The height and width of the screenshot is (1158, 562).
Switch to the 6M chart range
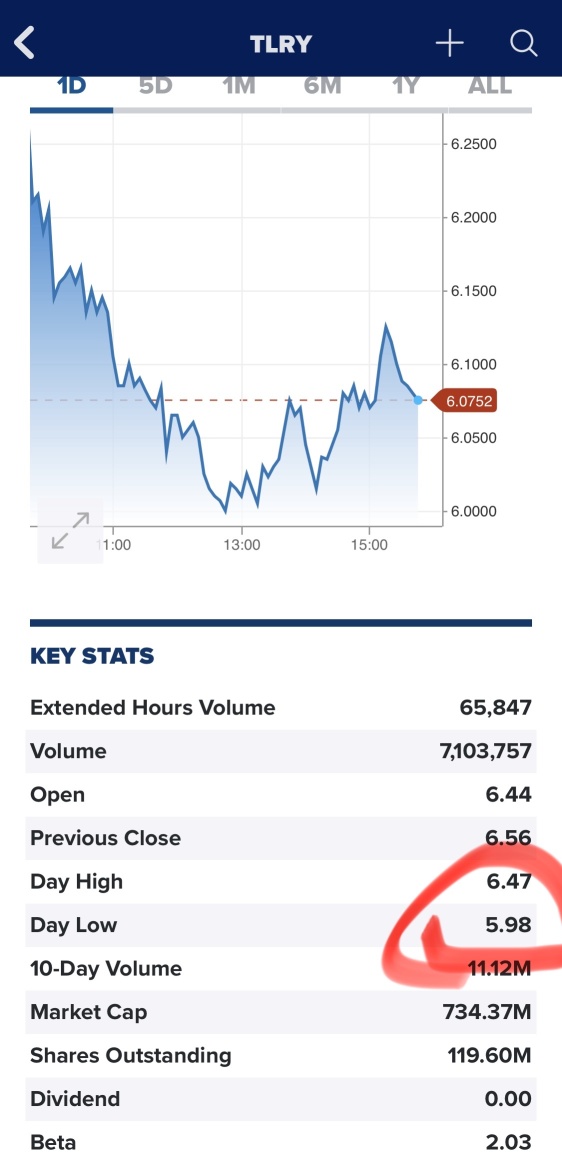[322, 86]
